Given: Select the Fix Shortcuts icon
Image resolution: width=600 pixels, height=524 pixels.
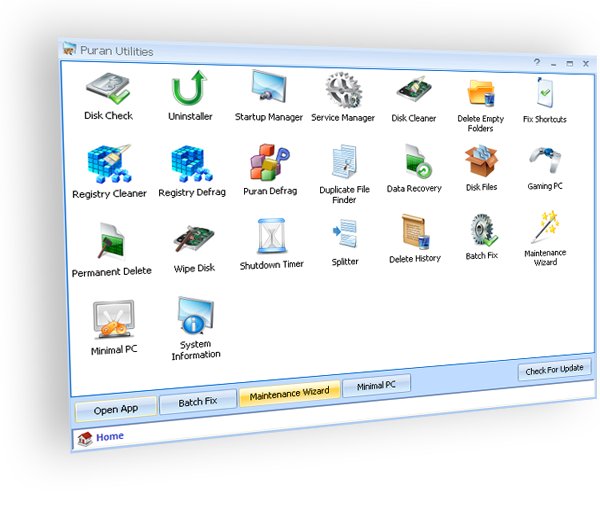Looking at the screenshot, I should pyautogui.click(x=545, y=92).
